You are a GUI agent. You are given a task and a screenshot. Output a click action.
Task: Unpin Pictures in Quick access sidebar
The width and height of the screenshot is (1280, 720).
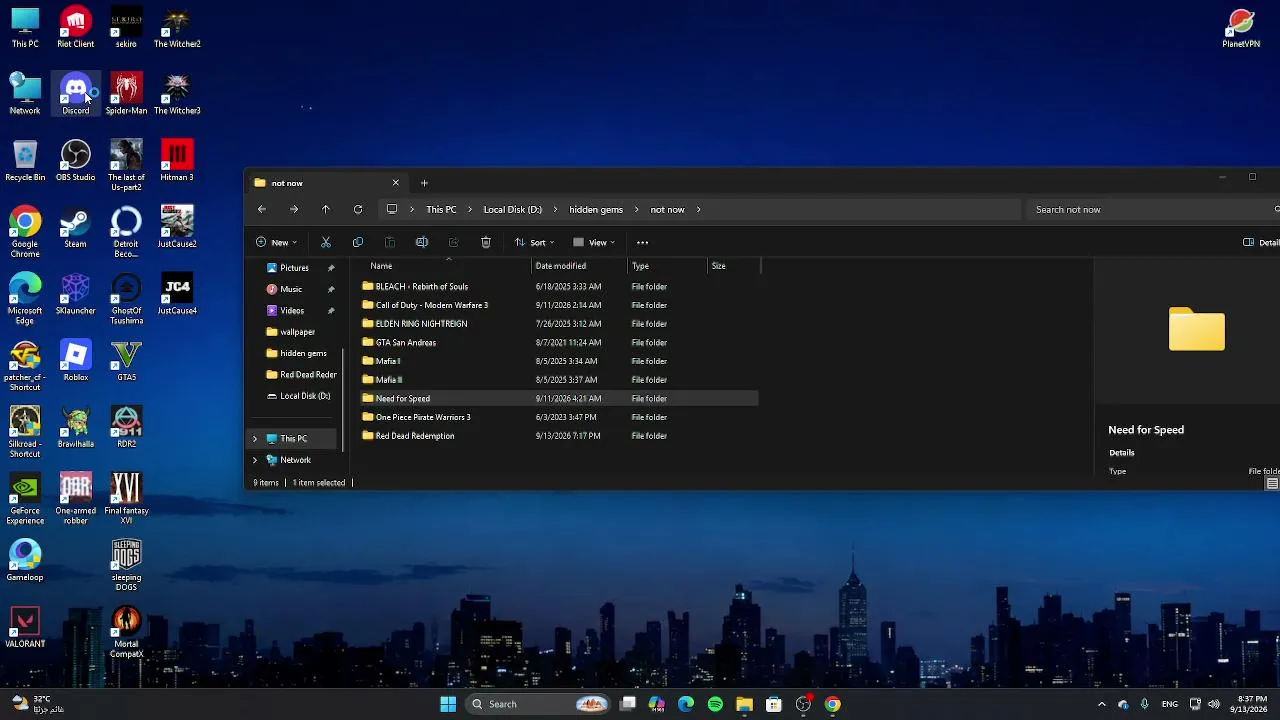pyautogui.click(x=331, y=268)
